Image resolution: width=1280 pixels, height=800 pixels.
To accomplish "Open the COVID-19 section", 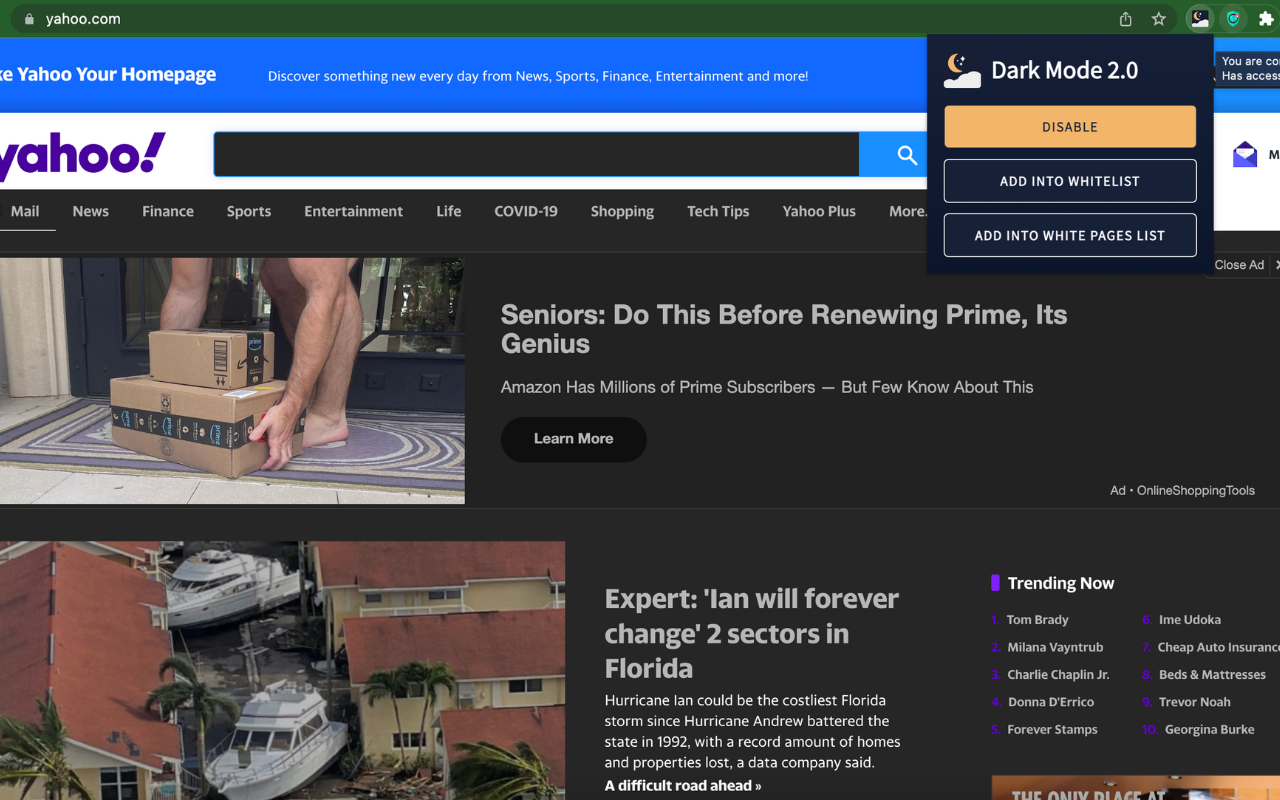I will coord(526,211).
